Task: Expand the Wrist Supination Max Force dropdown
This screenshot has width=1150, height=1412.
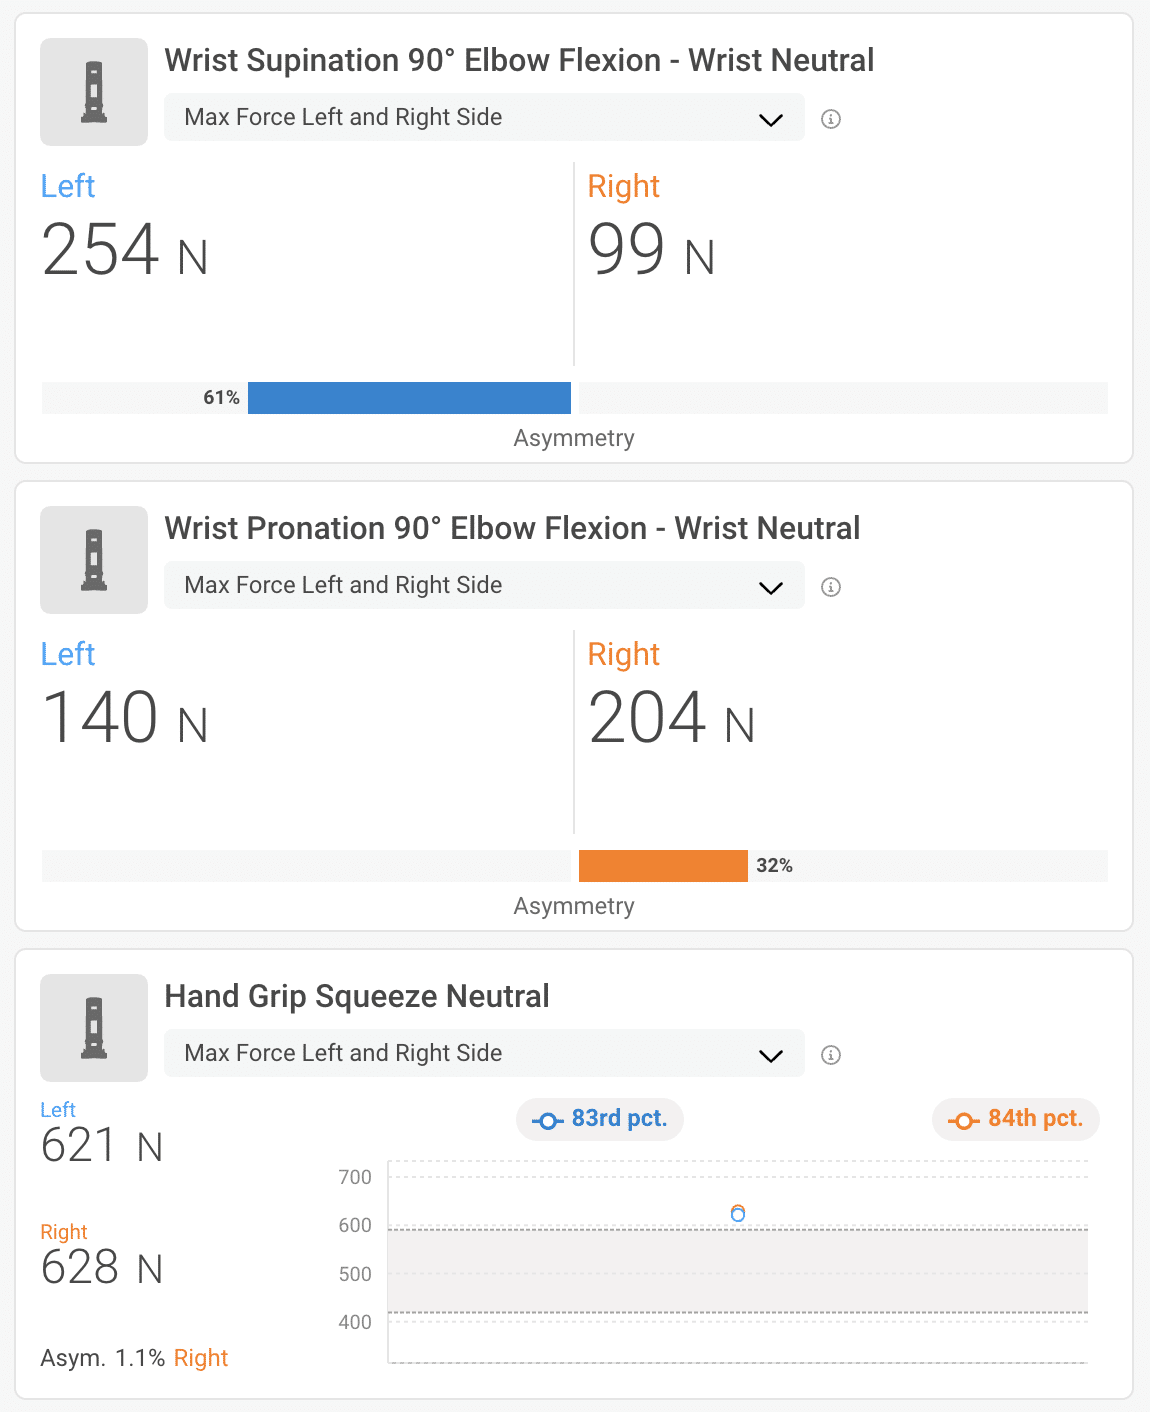Action: (484, 118)
